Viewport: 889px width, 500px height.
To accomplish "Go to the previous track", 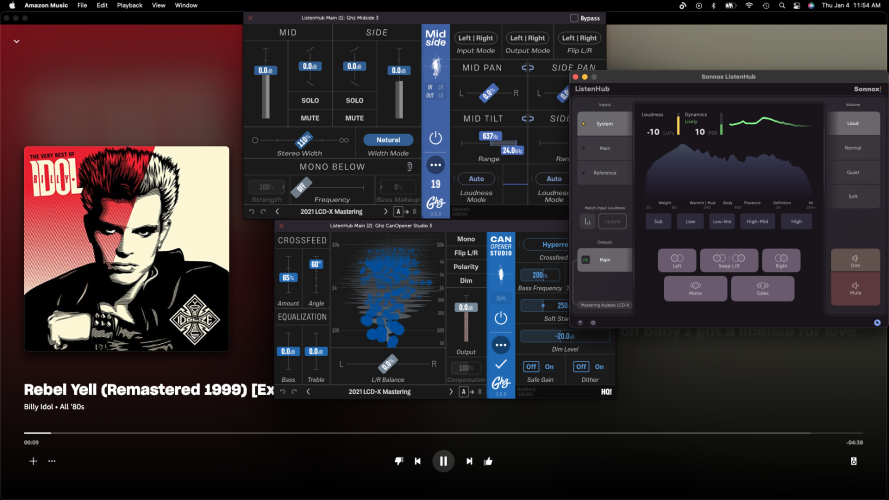I will coord(417,461).
